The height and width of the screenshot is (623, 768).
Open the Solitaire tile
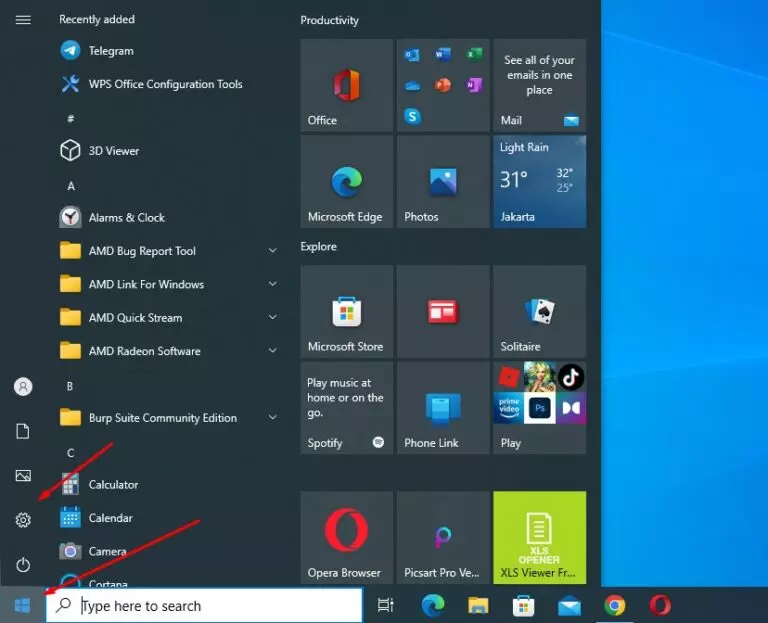[x=539, y=312]
